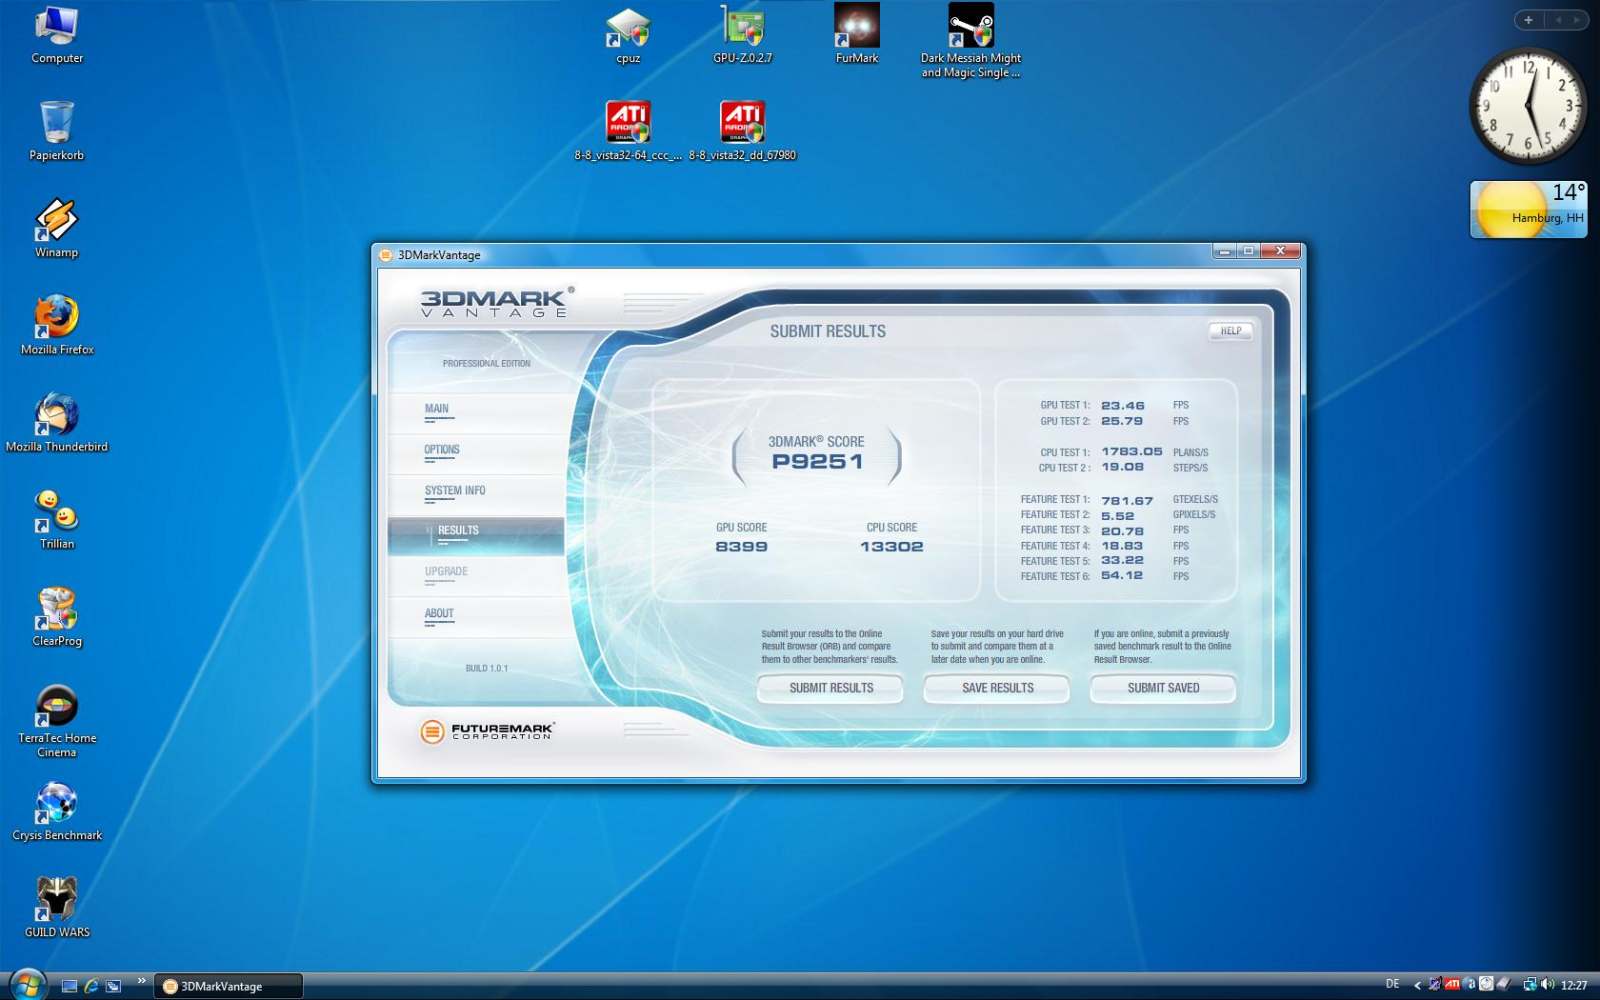The height and width of the screenshot is (1000, 1600).
Task: Go to the MAIN section
Action: coord(437,409)
